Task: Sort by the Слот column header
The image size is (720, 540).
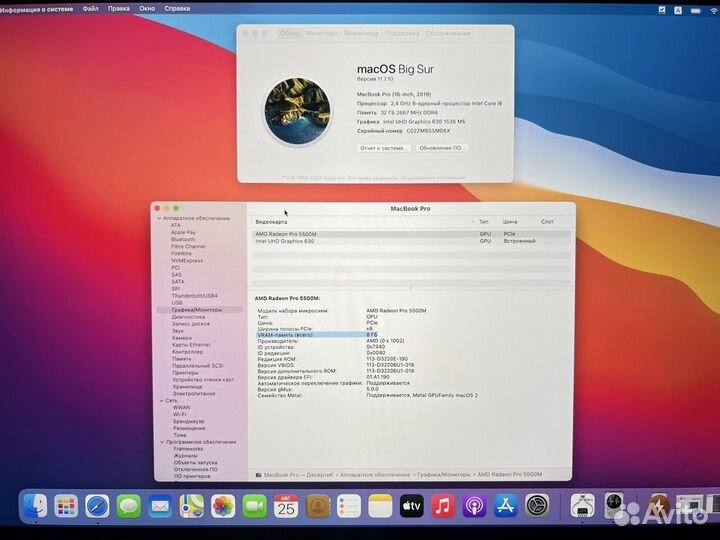Action: click(547, 222)
